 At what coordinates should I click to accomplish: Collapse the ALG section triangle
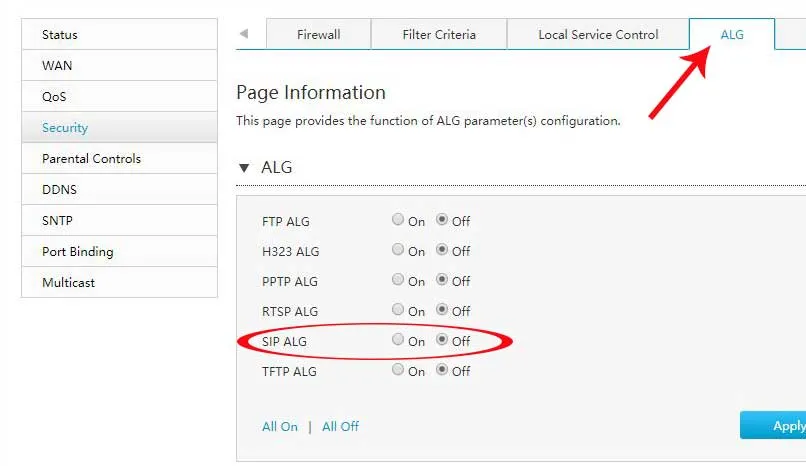coord(244,168)
